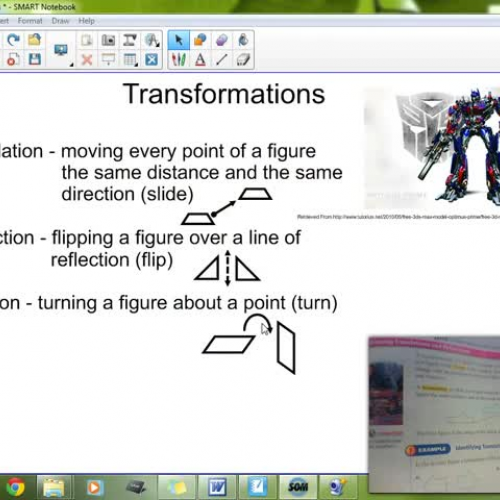The width and height of the screenshot is (500, 500).
Task: Open the add-ons globe icon
Action: pos(151,40)
